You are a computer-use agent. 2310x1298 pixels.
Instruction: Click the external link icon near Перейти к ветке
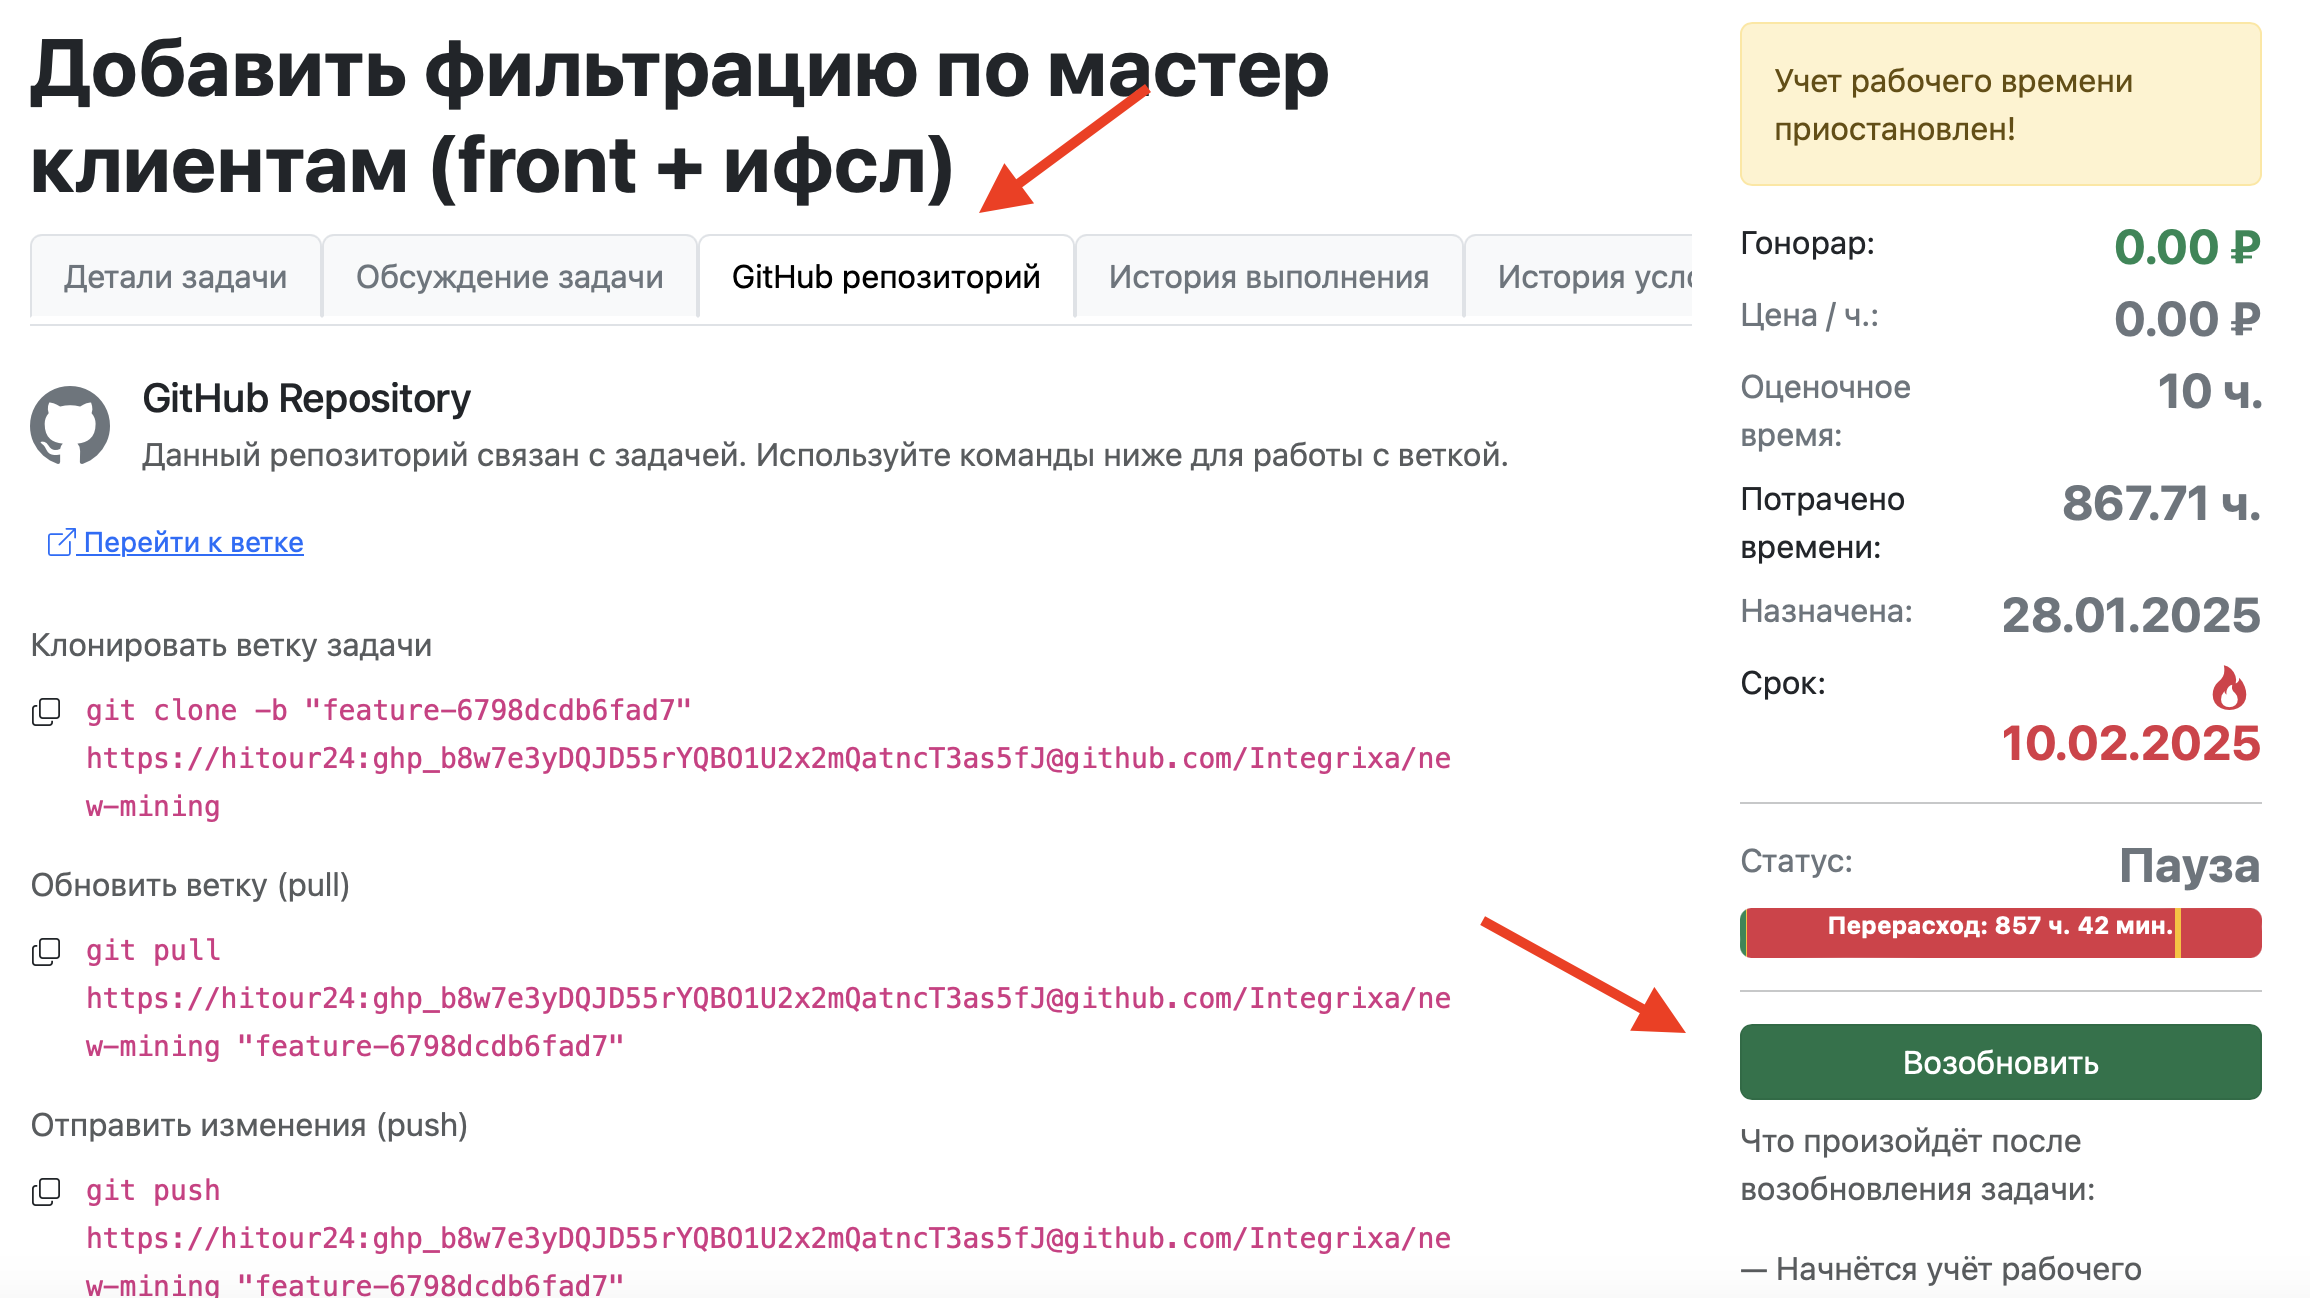pos(61,542)
